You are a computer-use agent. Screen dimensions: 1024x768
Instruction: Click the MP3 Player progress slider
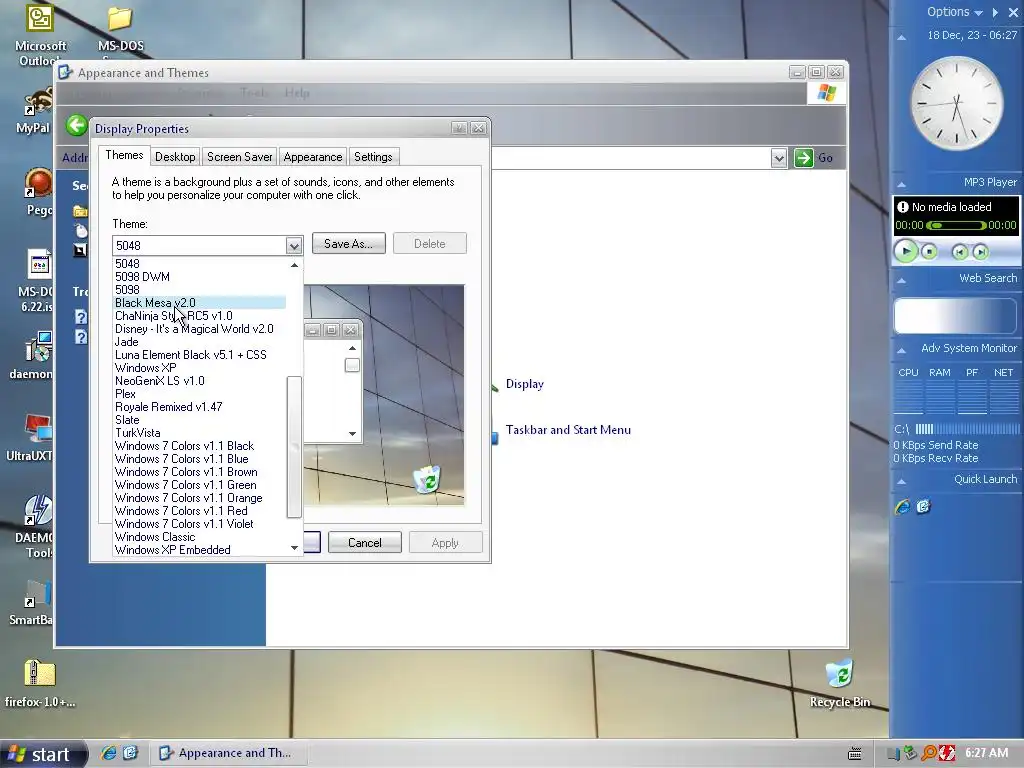coord(956,225)
